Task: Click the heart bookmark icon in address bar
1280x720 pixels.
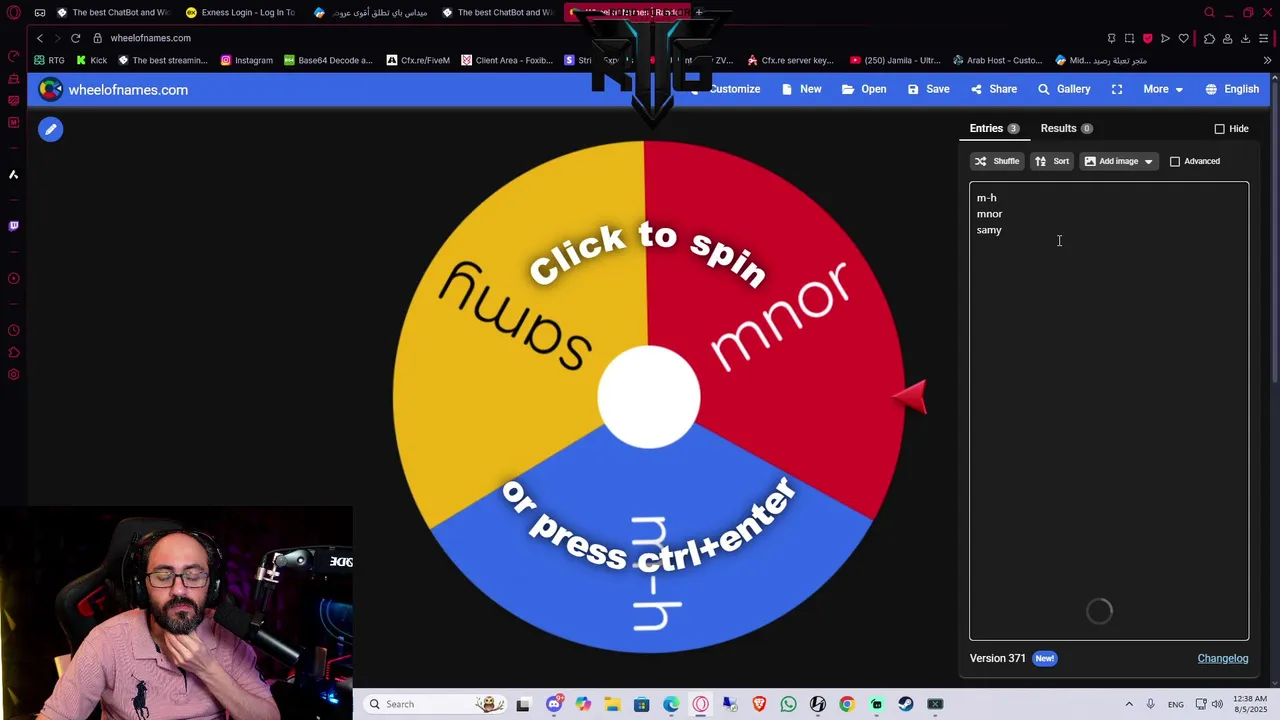Action: [1184, 38]
